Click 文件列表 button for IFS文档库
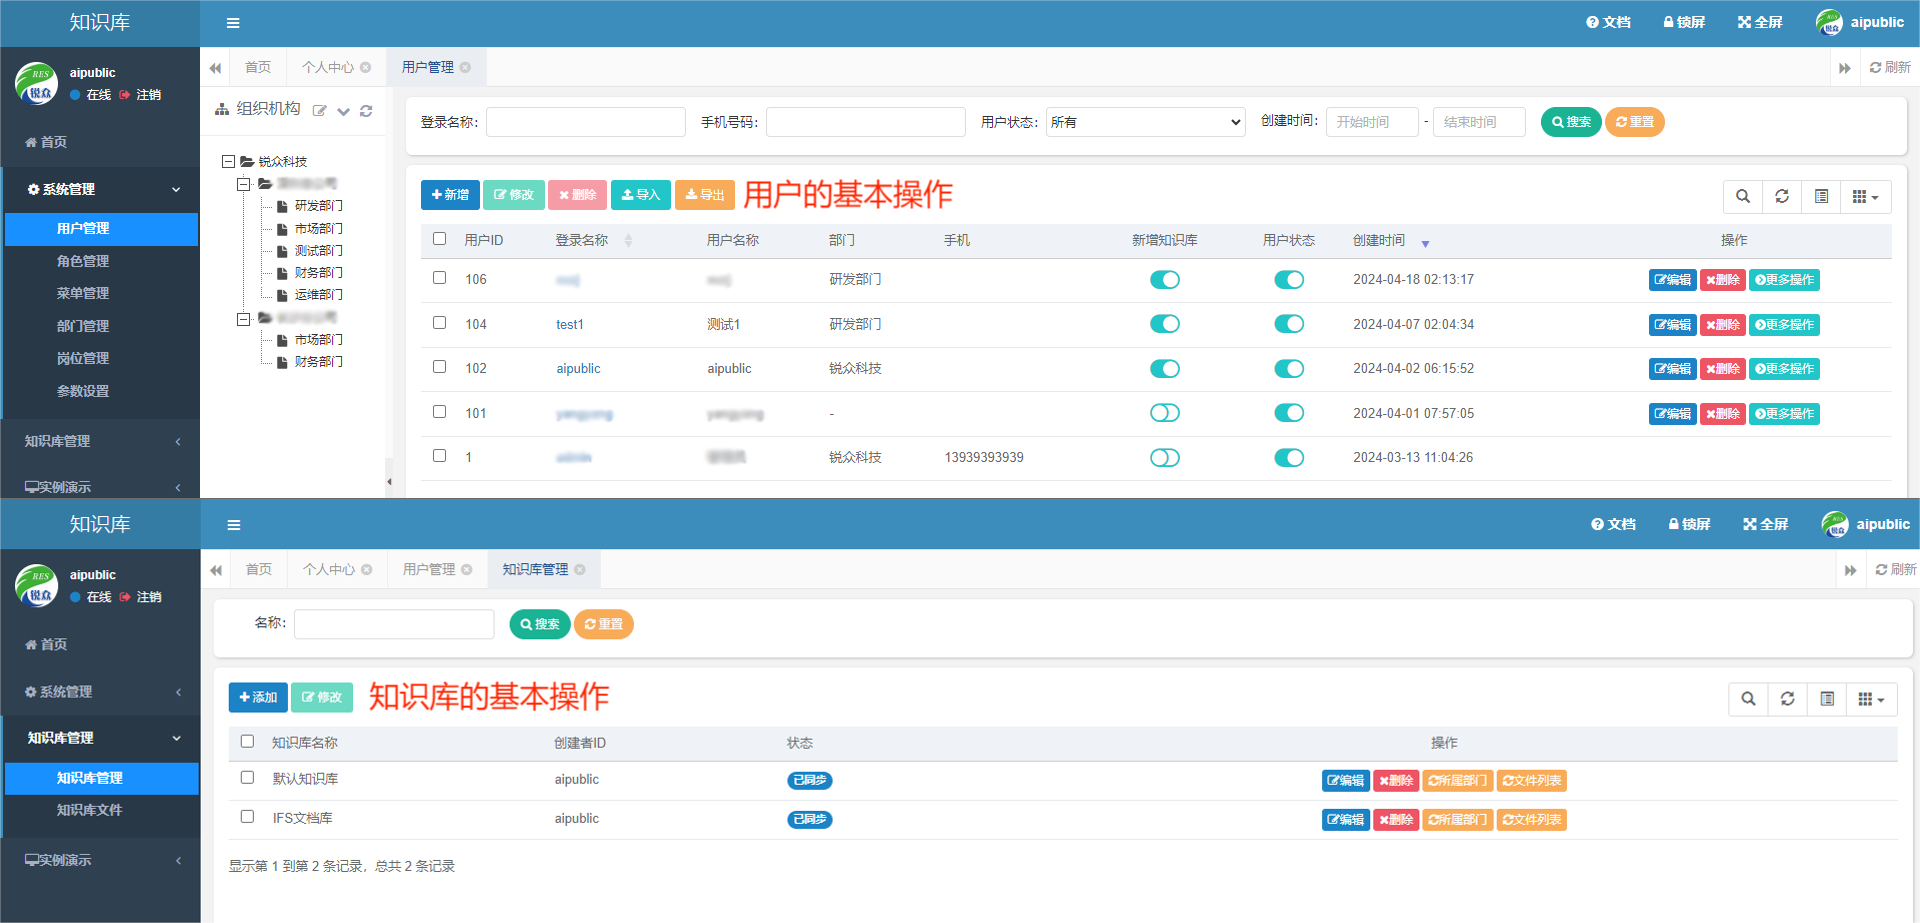The width and height of the screenshot is (1920, 923). pyautogui.click(x=1532, y=820)
